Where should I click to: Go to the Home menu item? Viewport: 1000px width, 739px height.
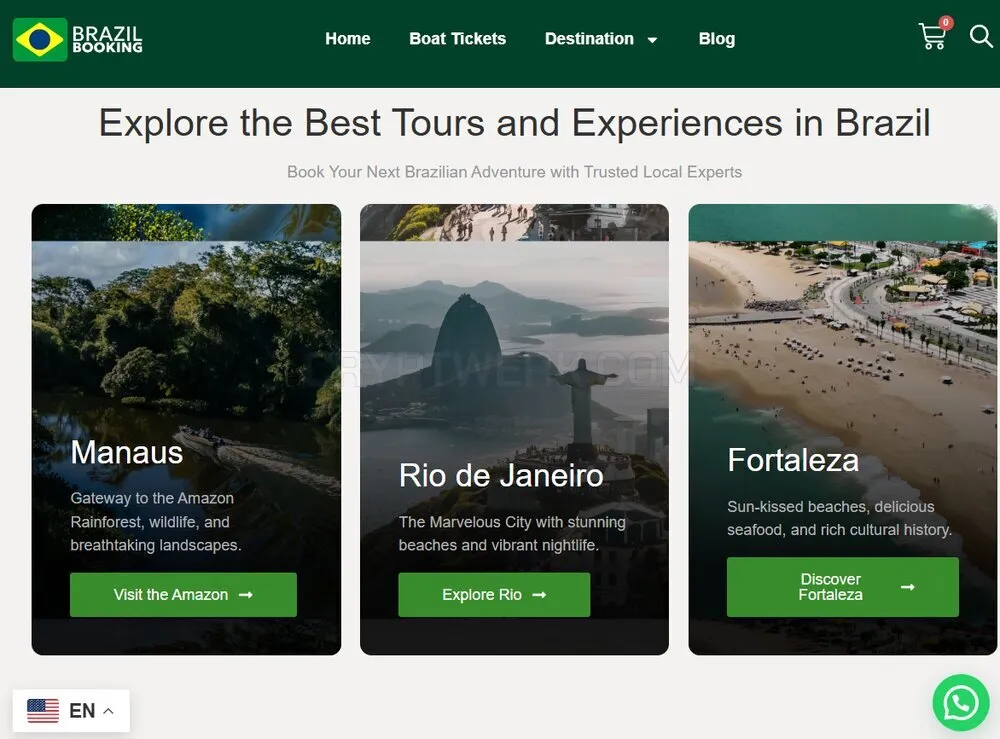point(348,39)
